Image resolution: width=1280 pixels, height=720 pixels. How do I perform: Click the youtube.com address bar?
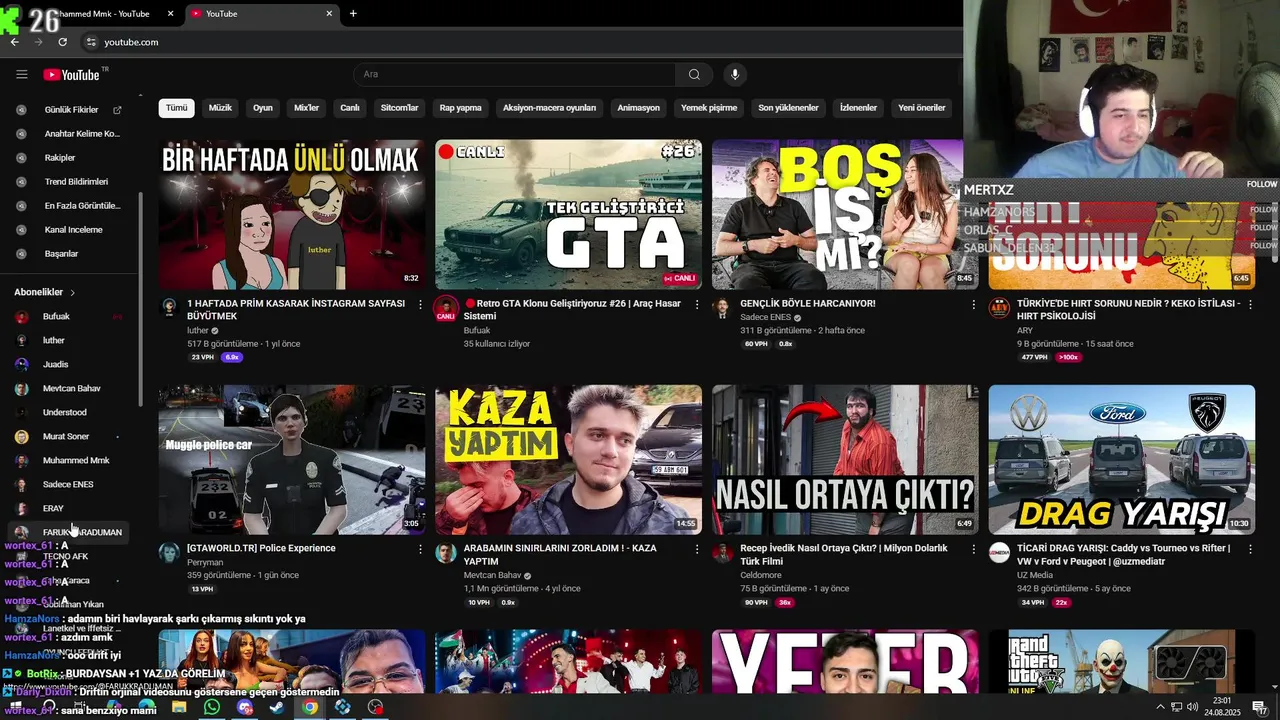pyautogui.click(x=520, y=42)
